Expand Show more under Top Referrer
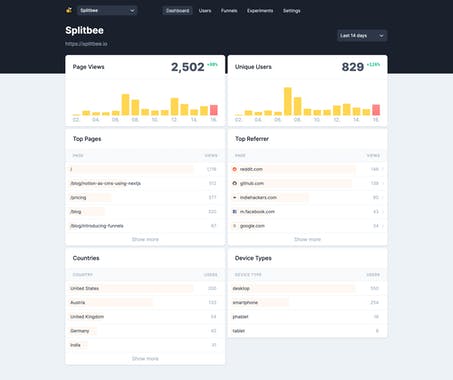 point(307,239)
